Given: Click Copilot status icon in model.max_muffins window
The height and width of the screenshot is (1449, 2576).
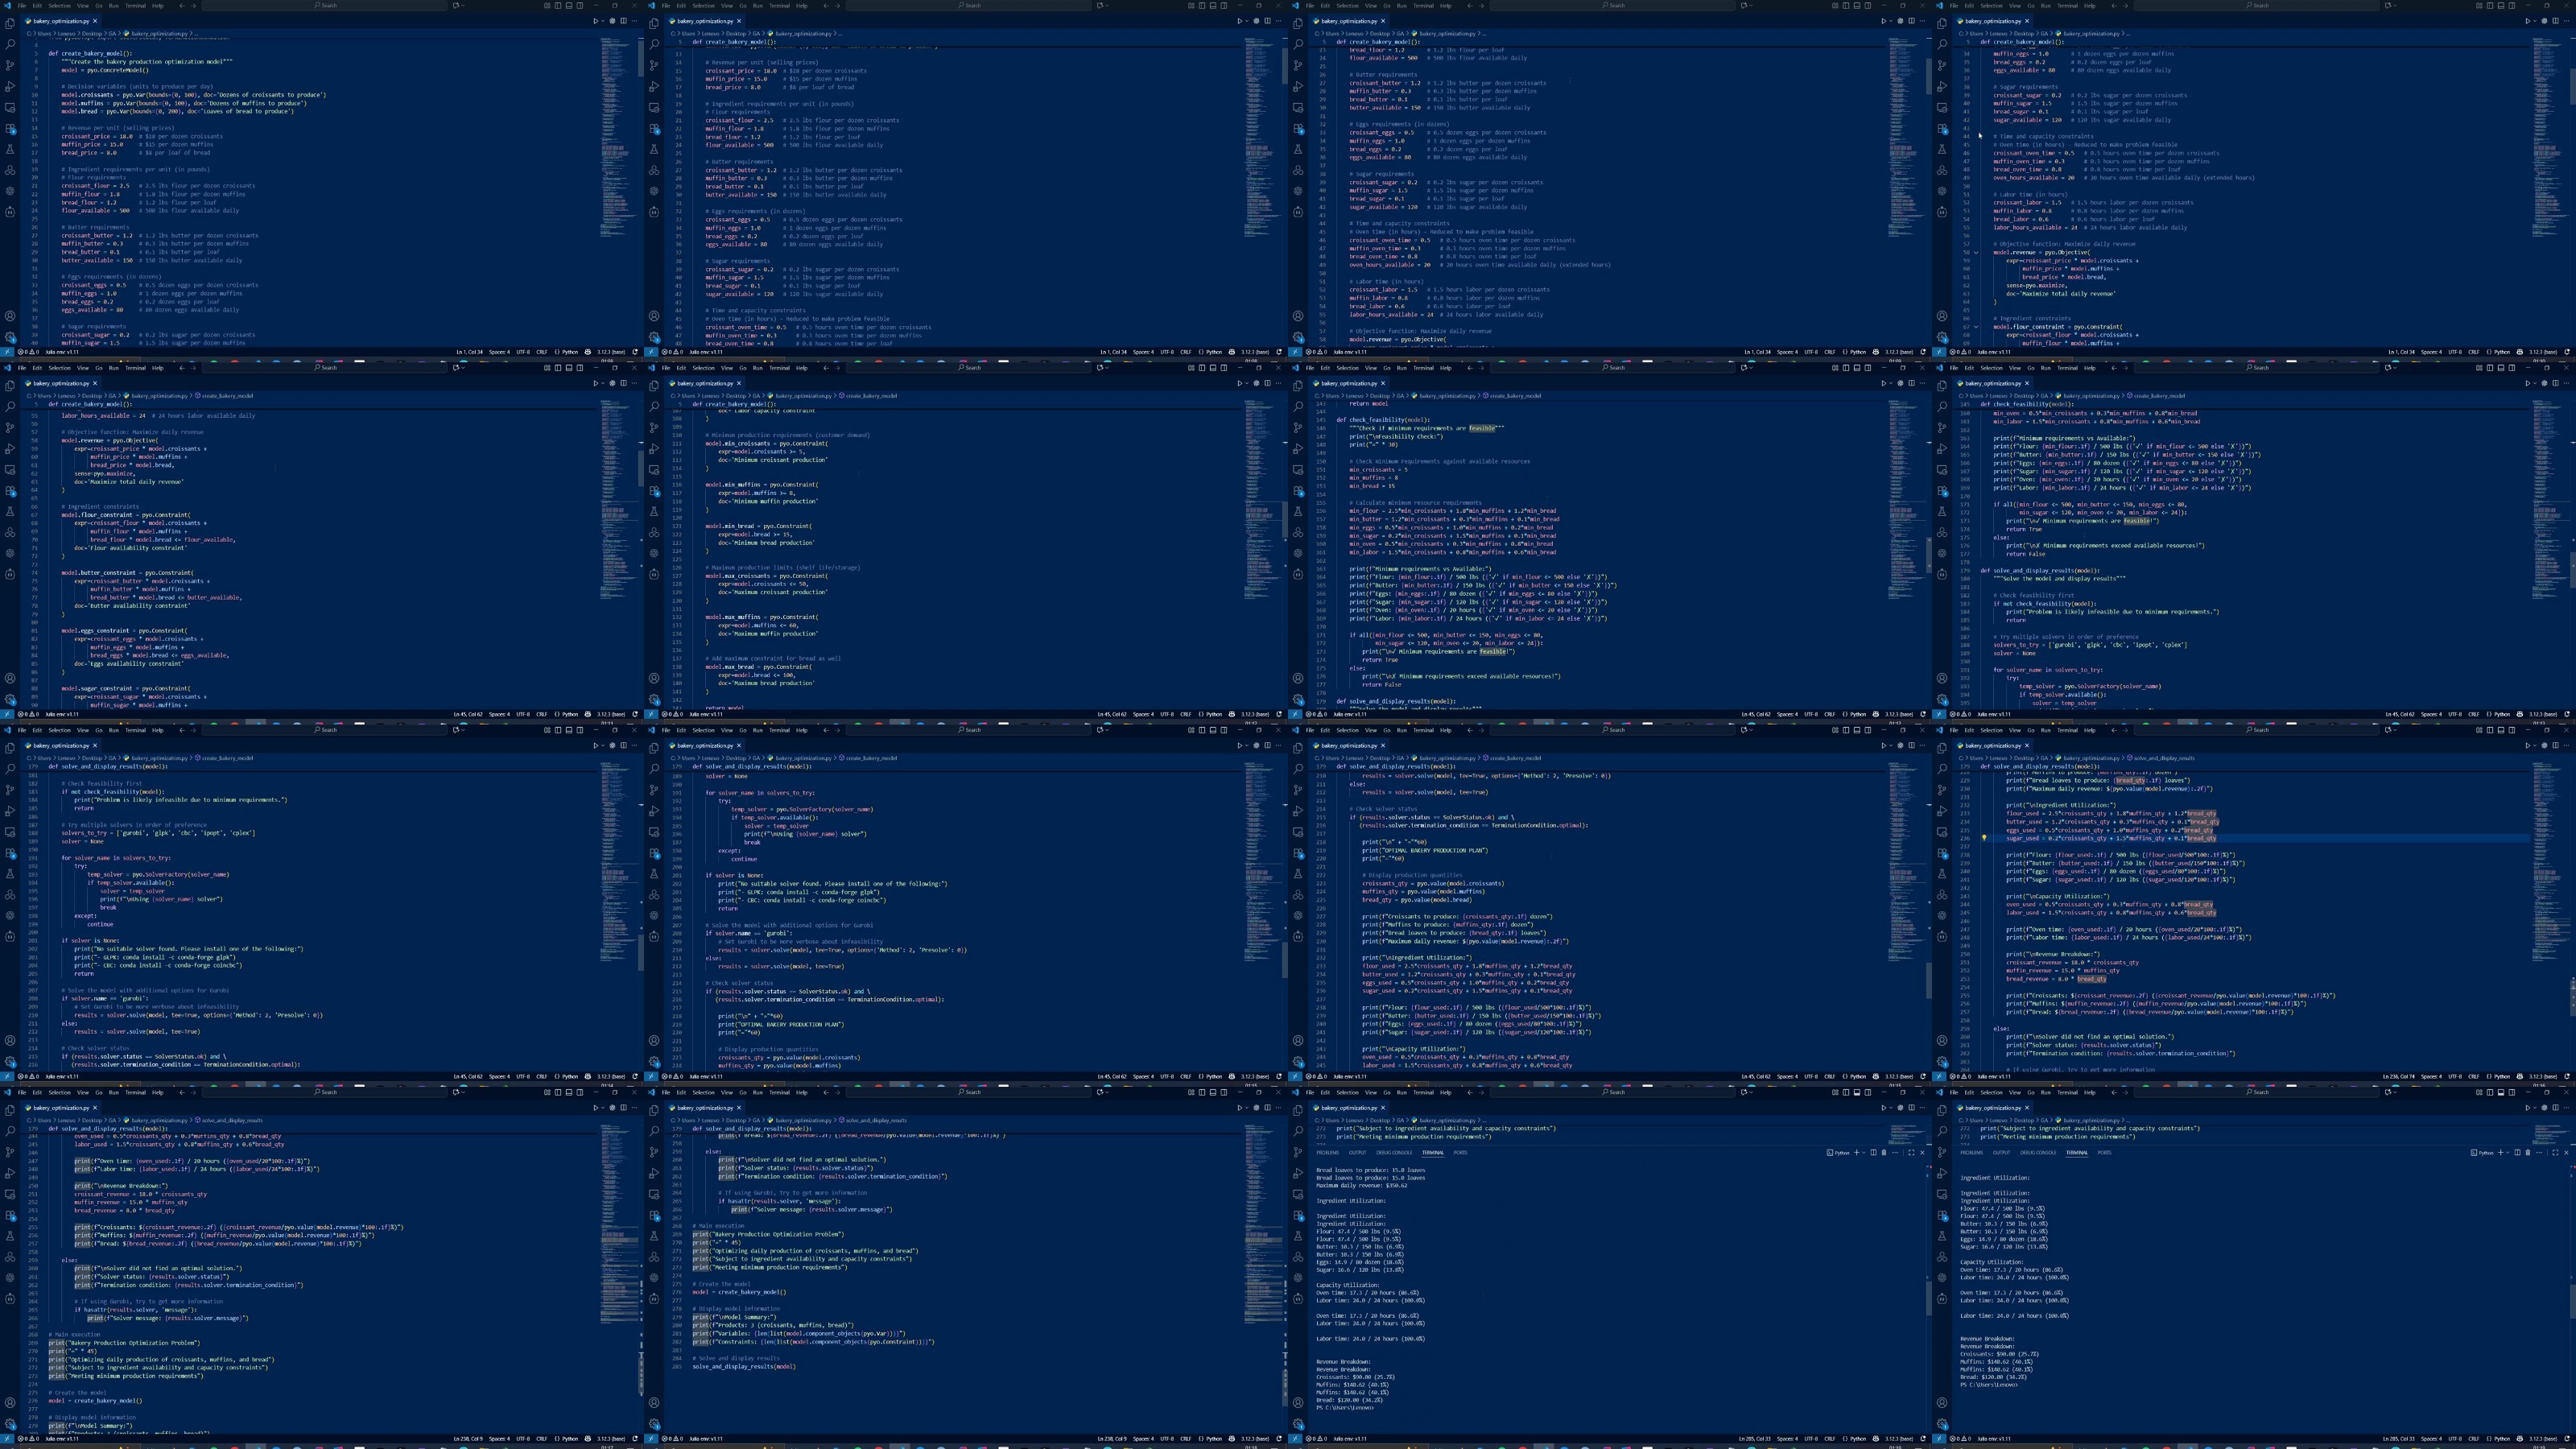Looking at the screenshot, I should coord(1232,714).
